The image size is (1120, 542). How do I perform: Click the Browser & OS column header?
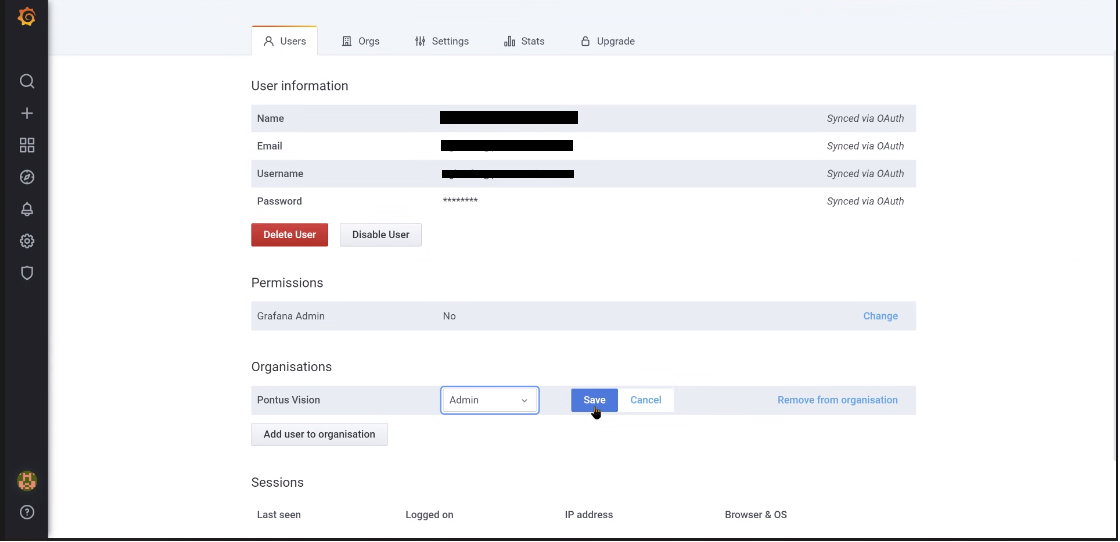point(756,515)
